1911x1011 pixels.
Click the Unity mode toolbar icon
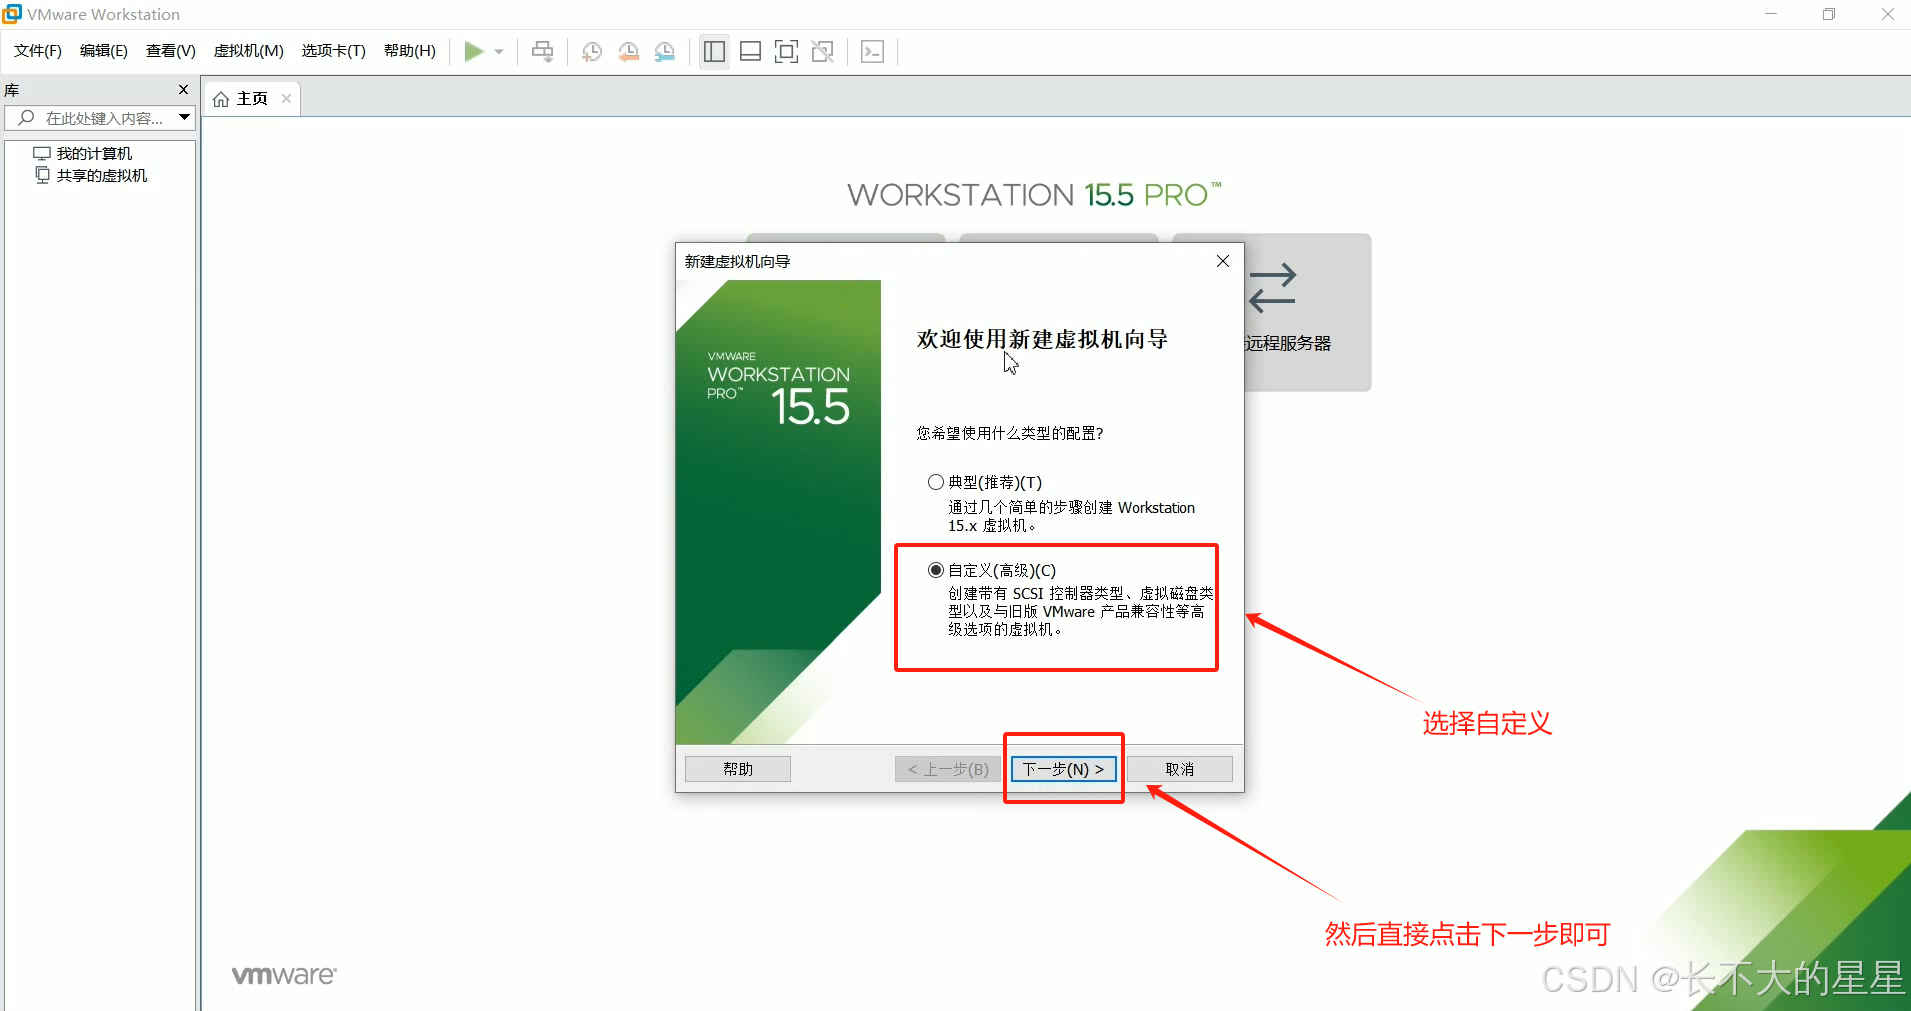(x=823, y=51)
